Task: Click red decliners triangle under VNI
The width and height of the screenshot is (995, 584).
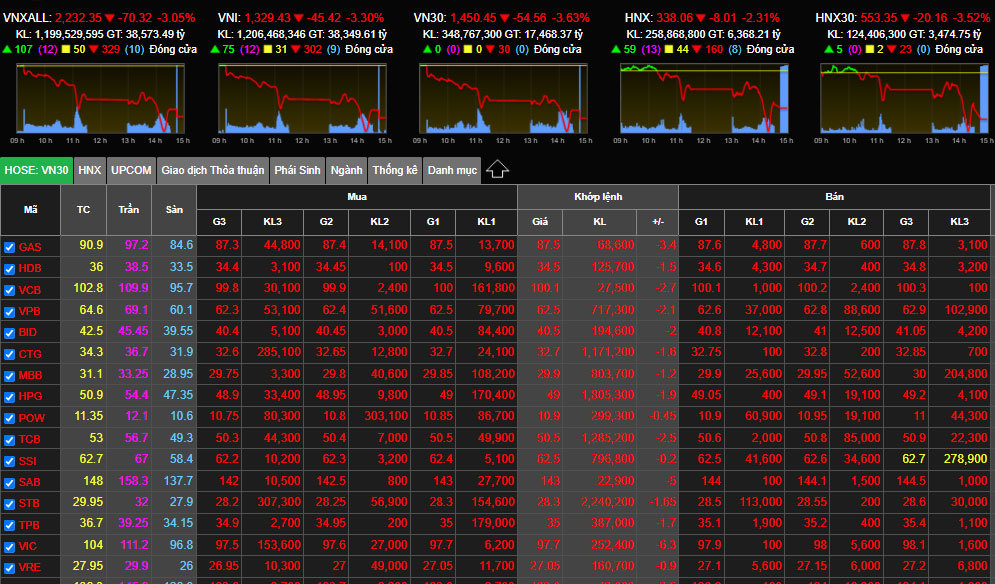Action: click(296, 49)
